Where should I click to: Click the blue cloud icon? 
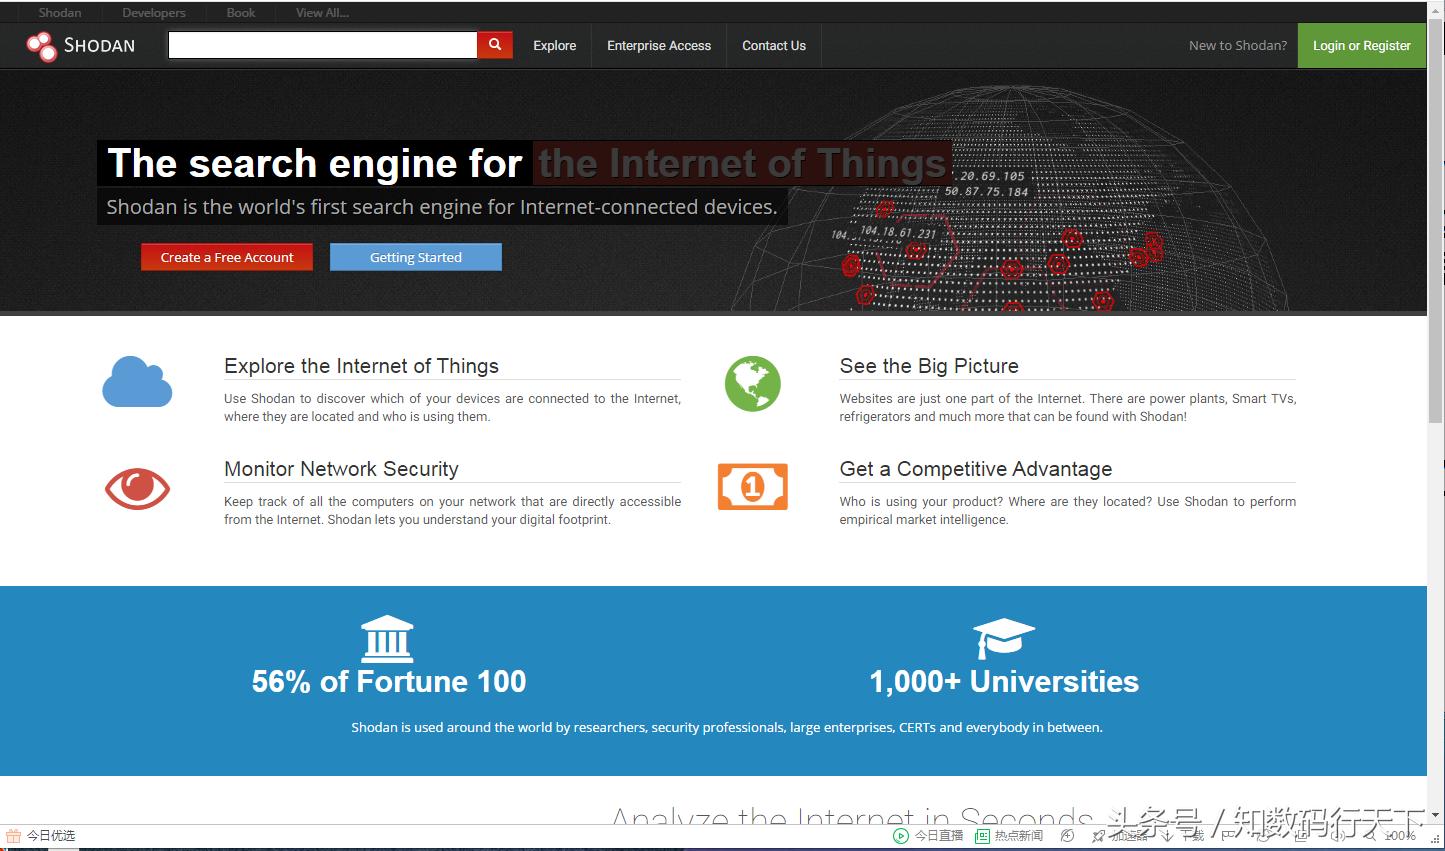tap(137, 382)
